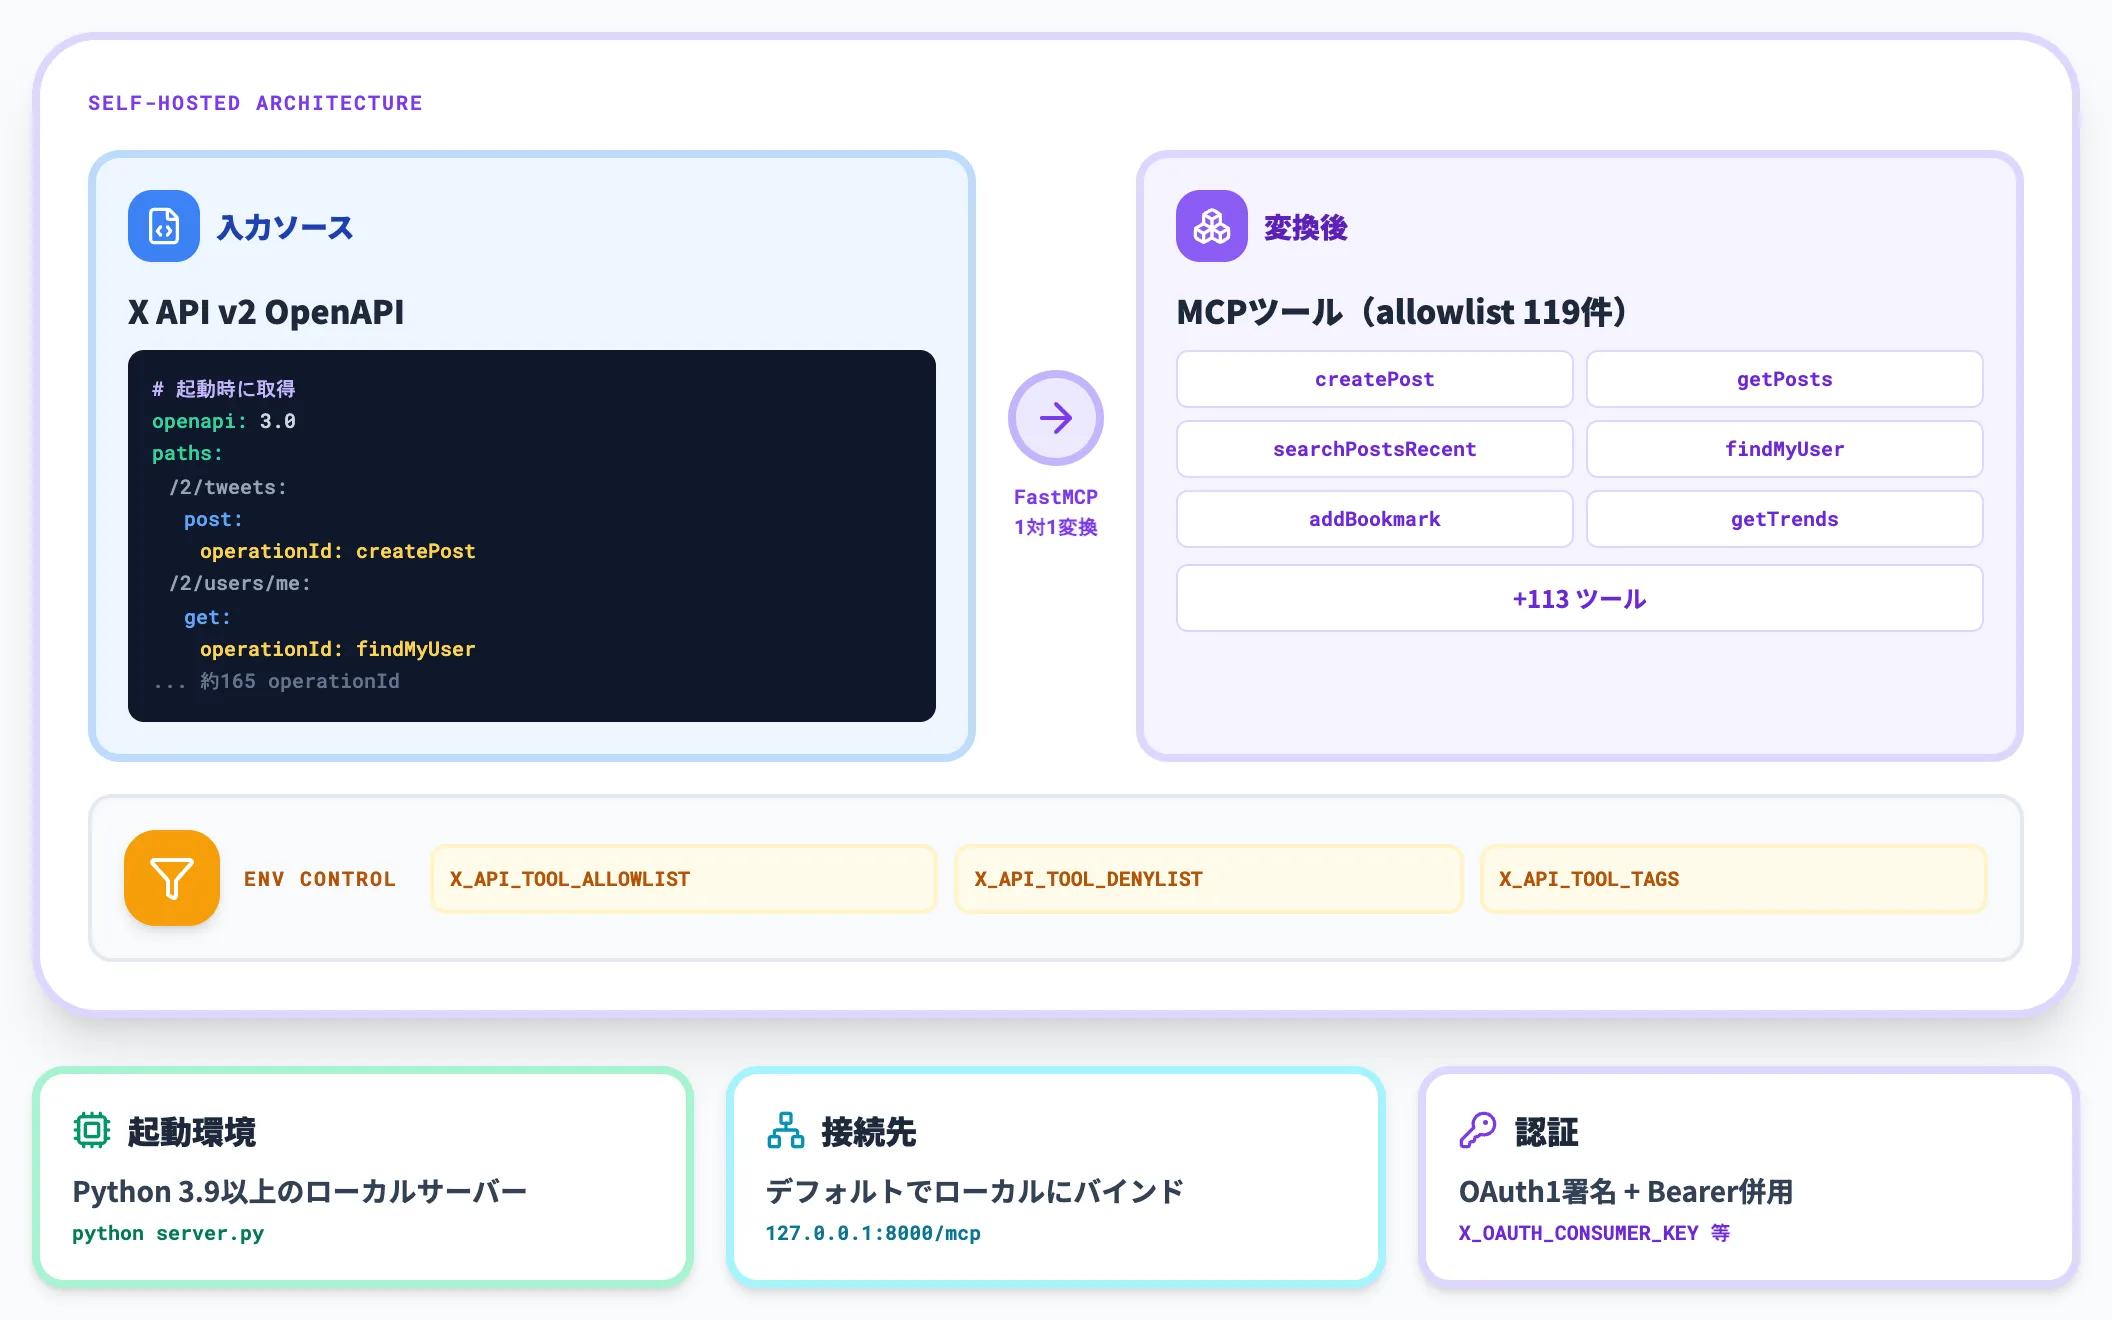Click the purple key icon beside 認証
The width and height of the screenshot is (2112, 1320).
pyautogui.click(x=1478, y=1130)
